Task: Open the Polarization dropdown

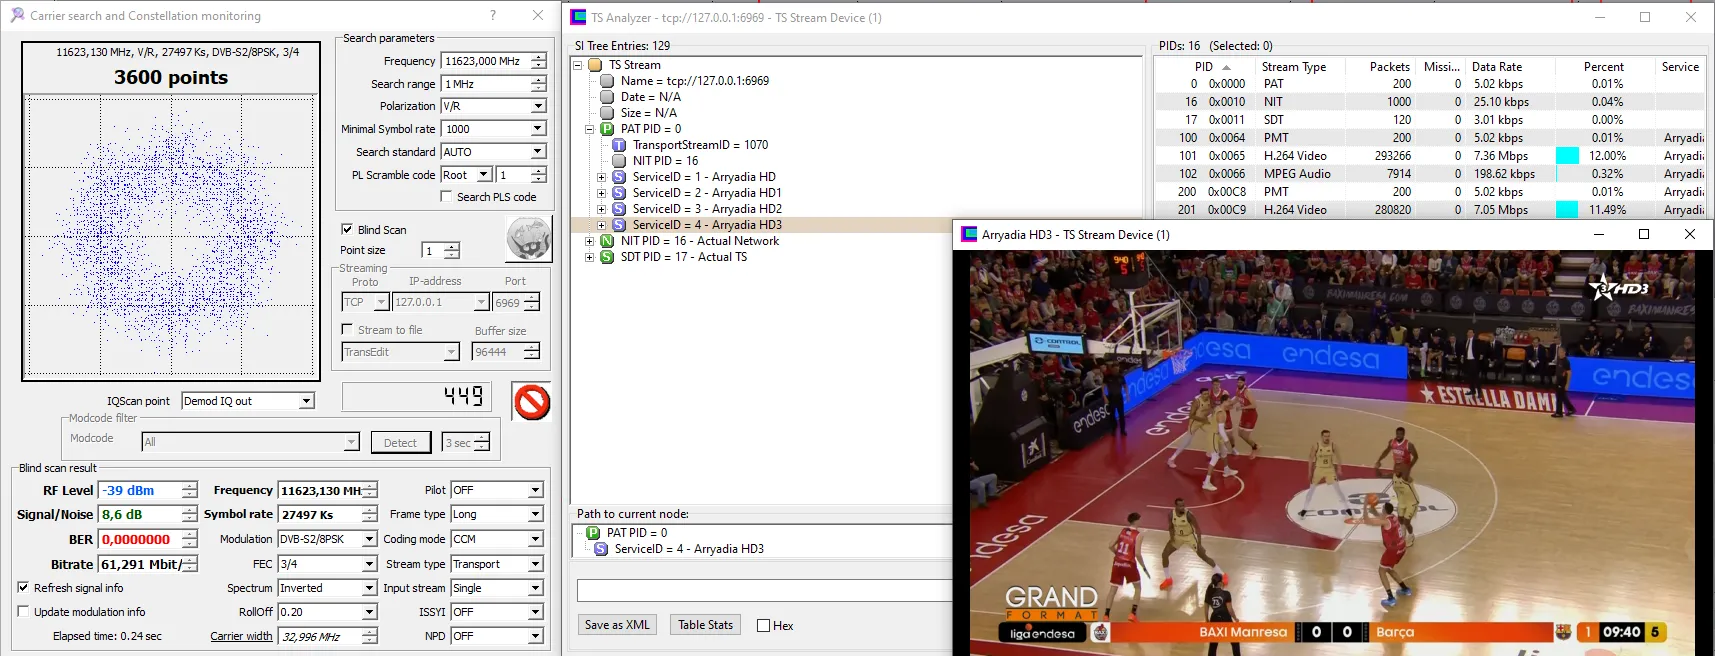Action: pos(538,106)
